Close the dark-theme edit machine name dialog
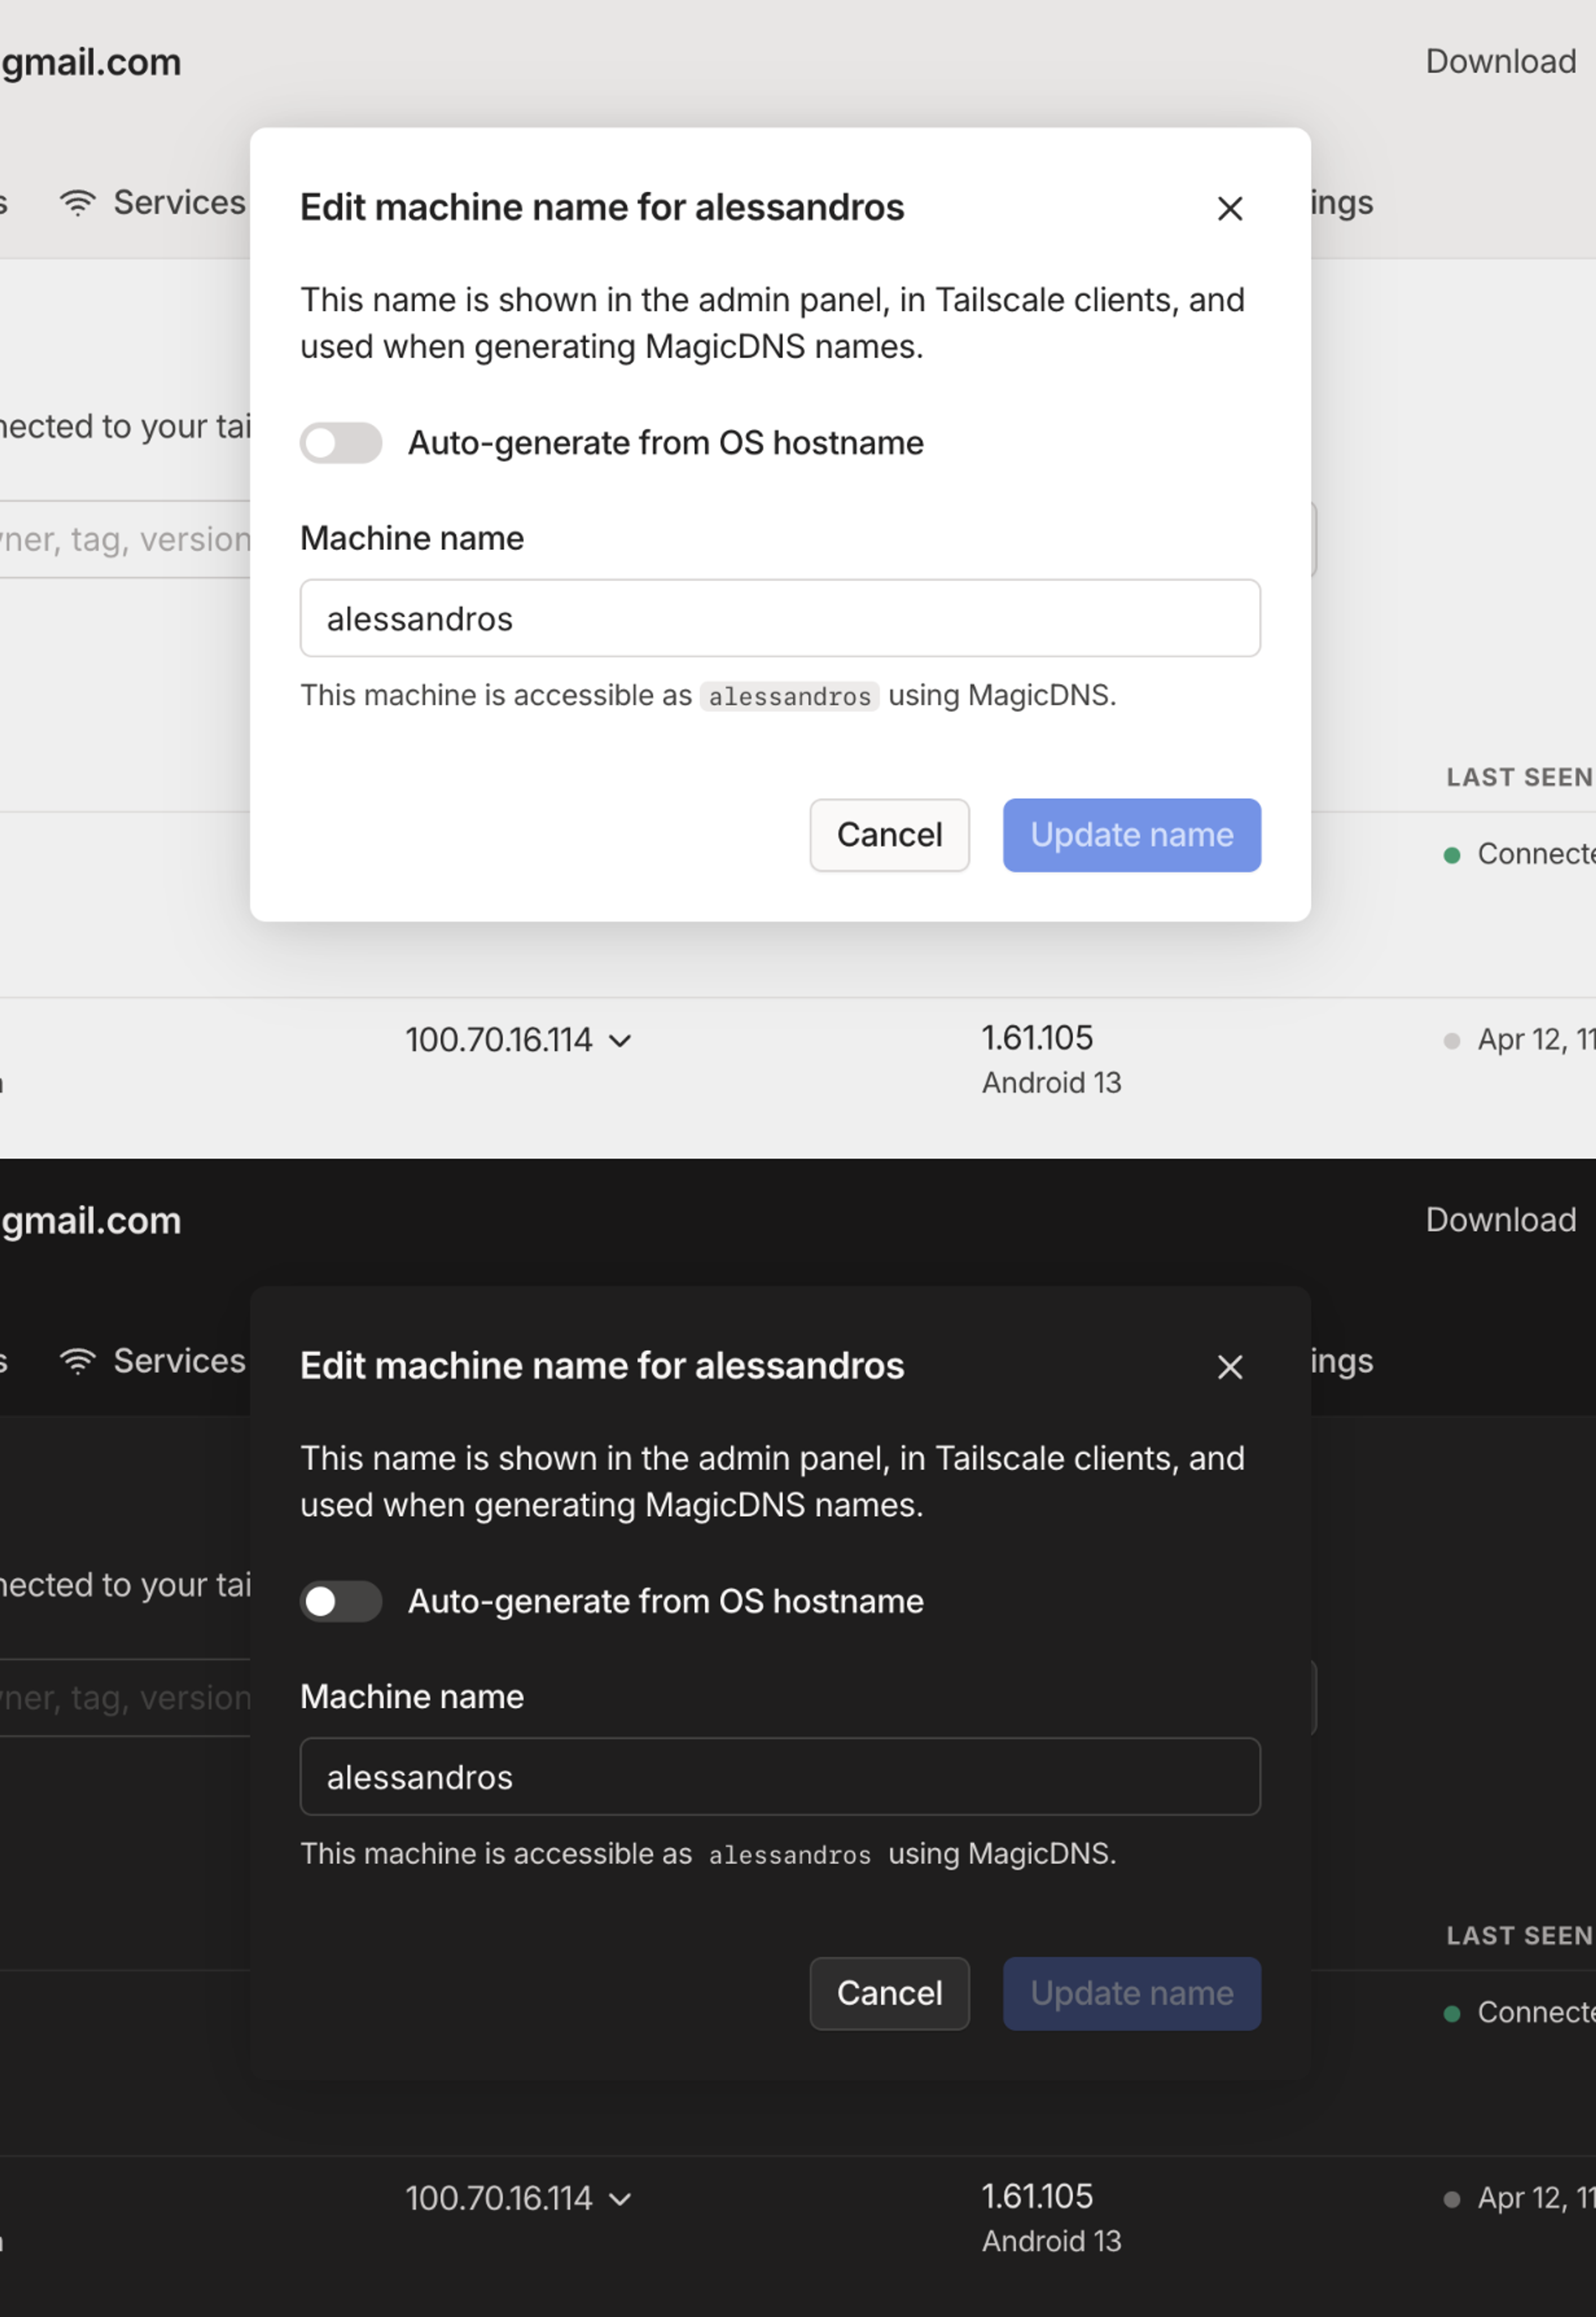The height and width of the screenshot is (2317, 1596). pos(1229,1366)
